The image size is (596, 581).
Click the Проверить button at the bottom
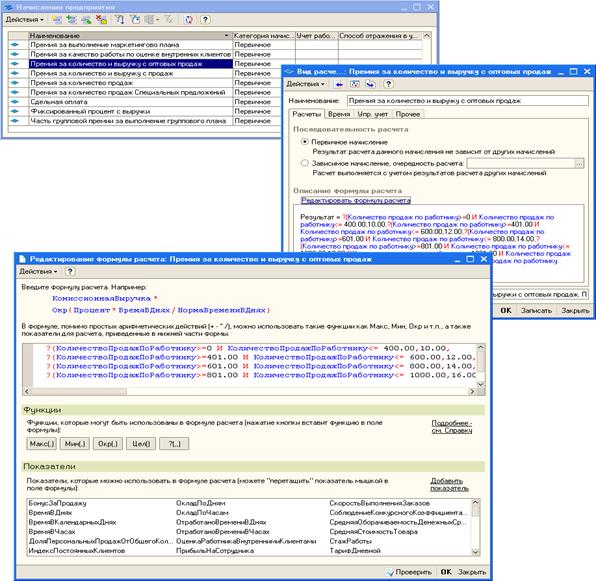point(409,572)
